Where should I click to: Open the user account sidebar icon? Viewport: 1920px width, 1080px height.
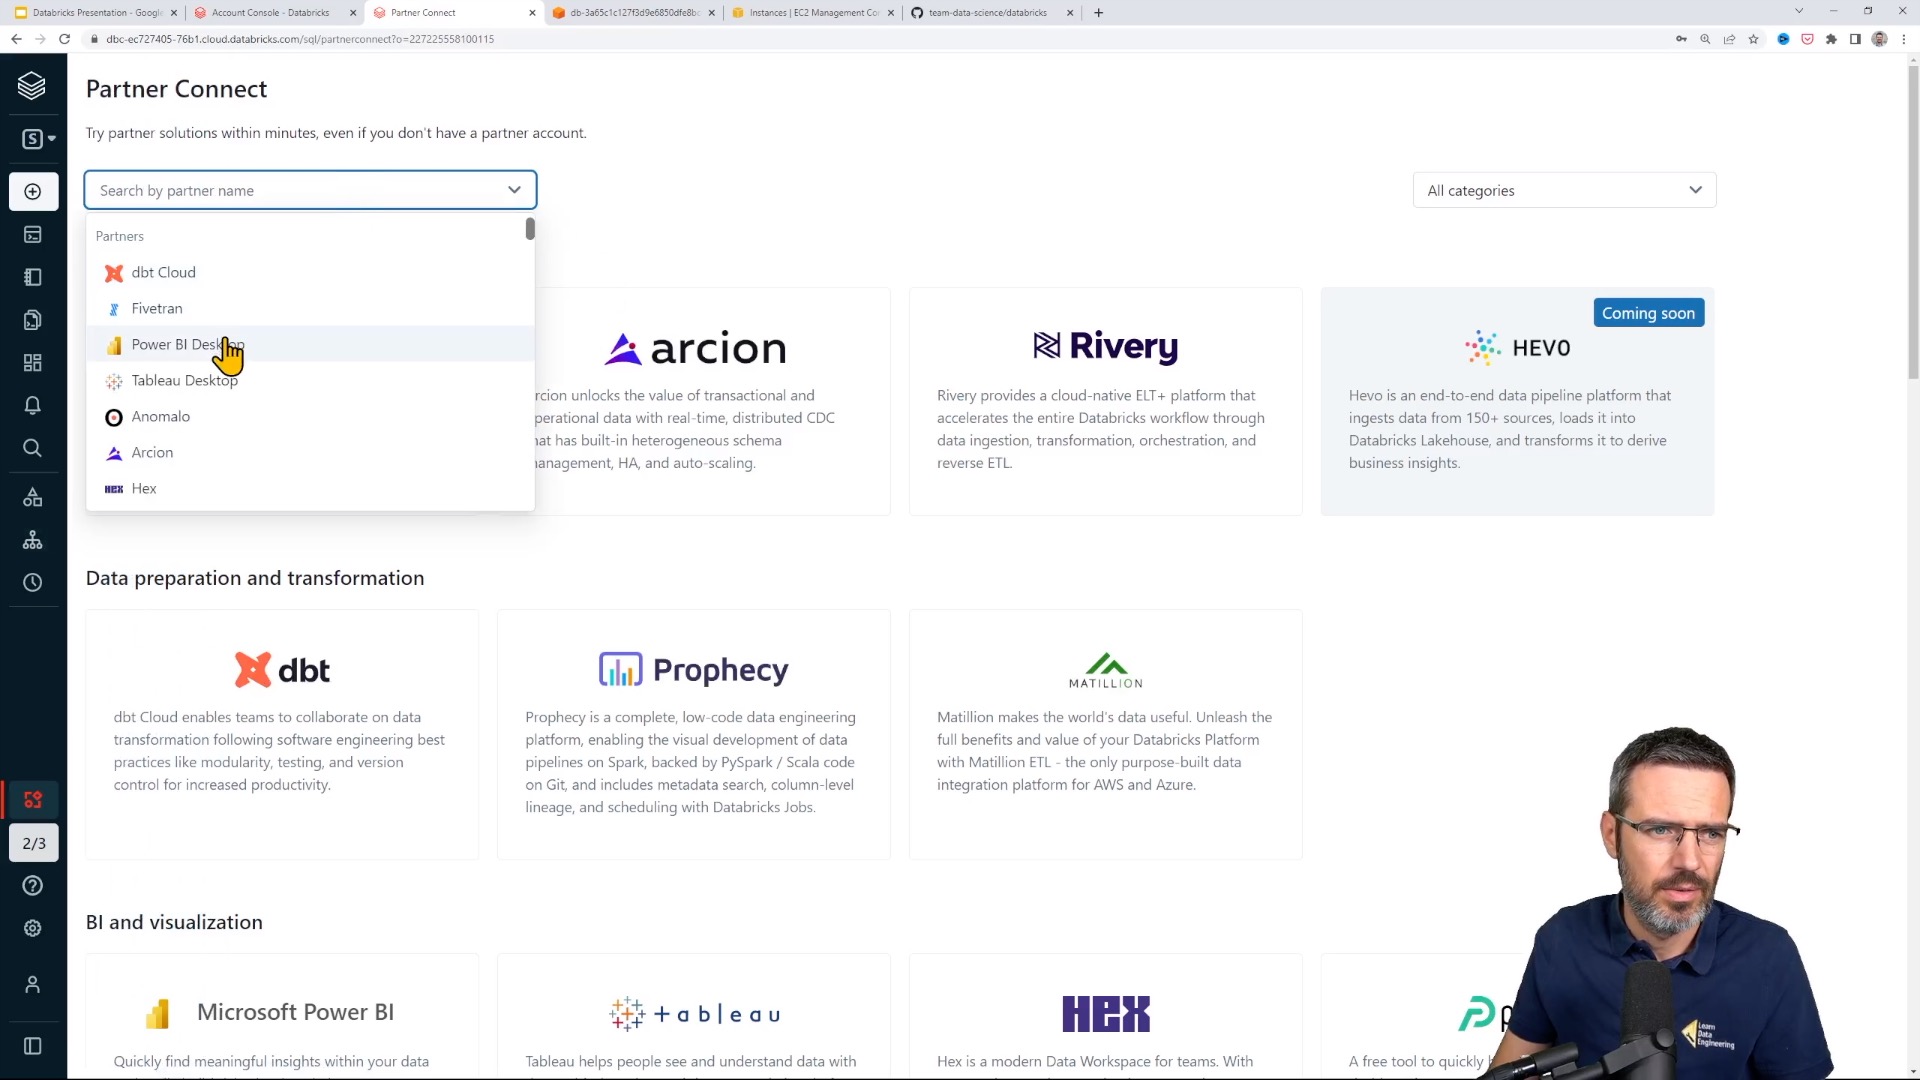(x=33, y=985)
